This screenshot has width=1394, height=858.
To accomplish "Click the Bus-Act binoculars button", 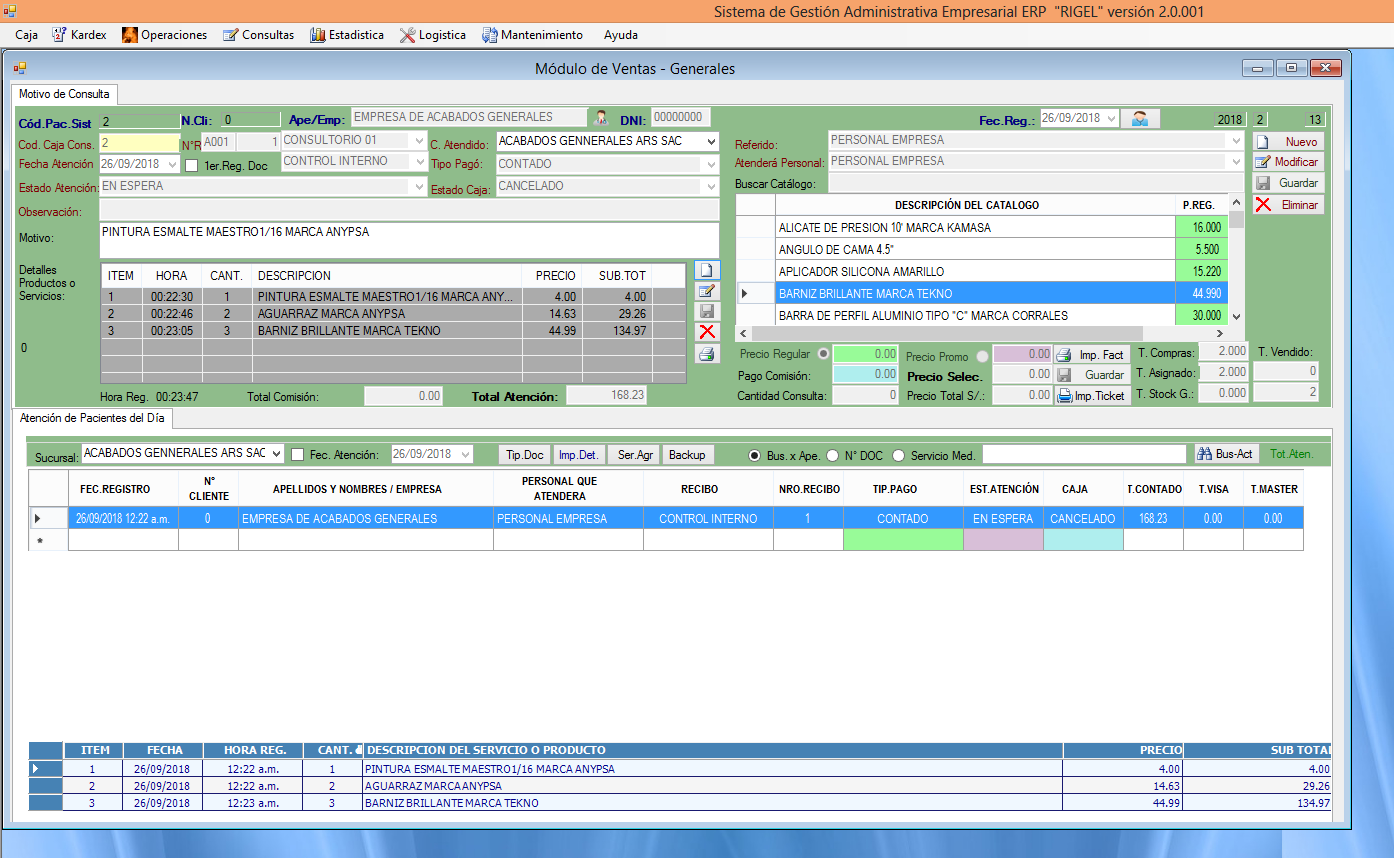I will (1225, 454).
